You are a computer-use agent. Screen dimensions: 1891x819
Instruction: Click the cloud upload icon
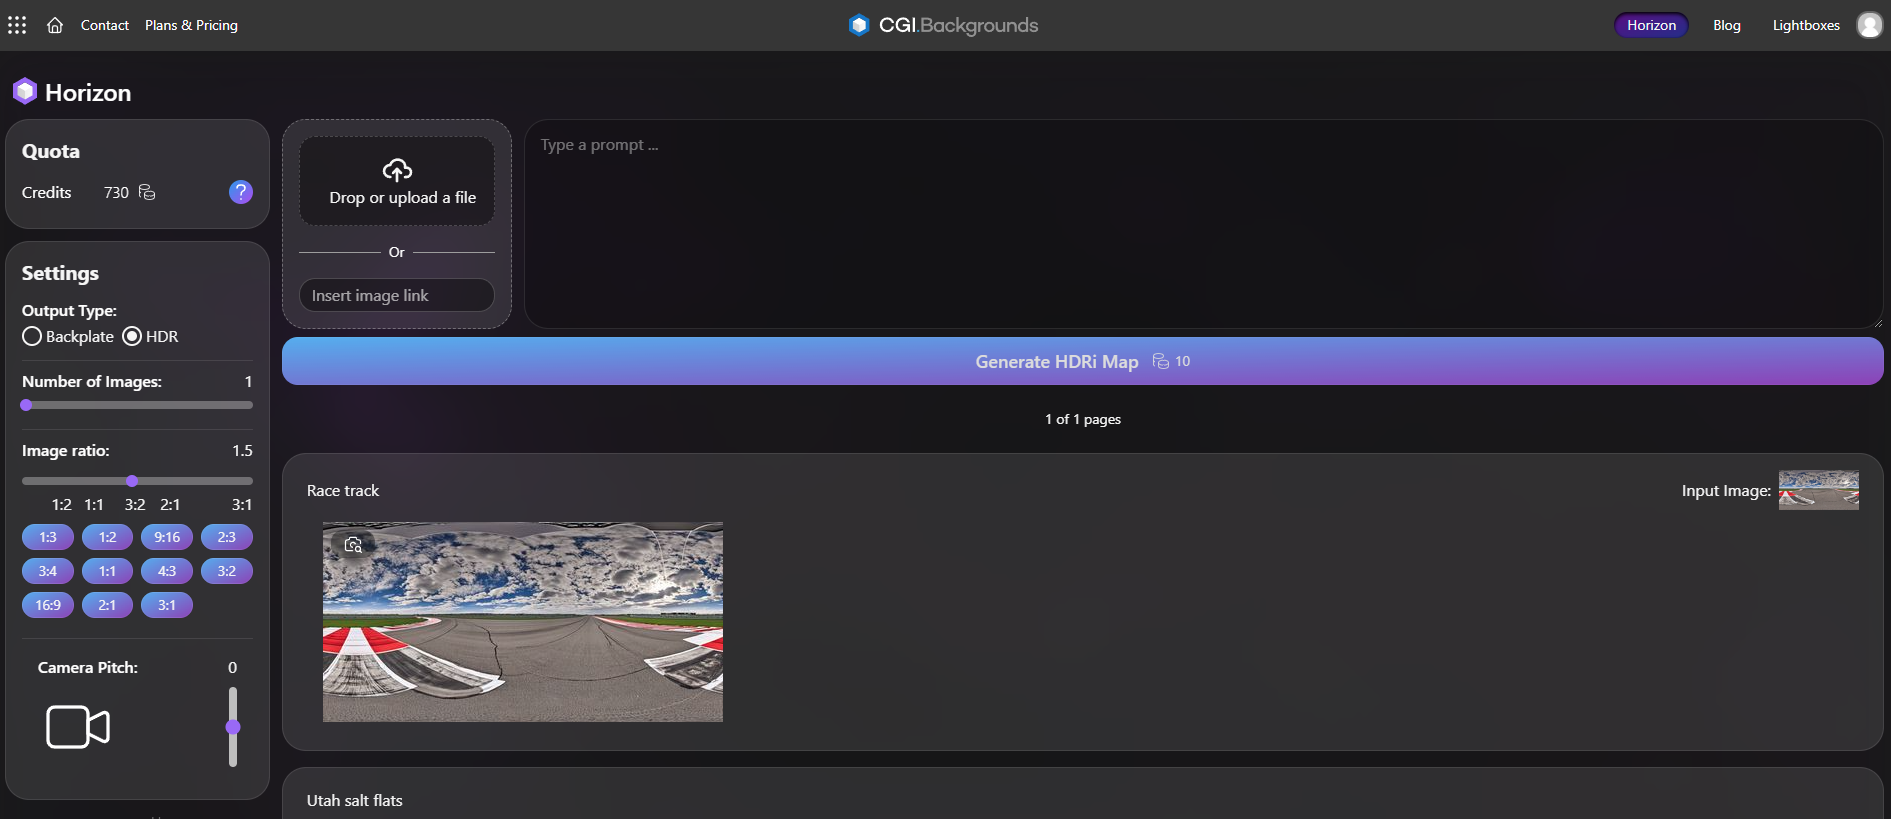[x=397, y=169]
